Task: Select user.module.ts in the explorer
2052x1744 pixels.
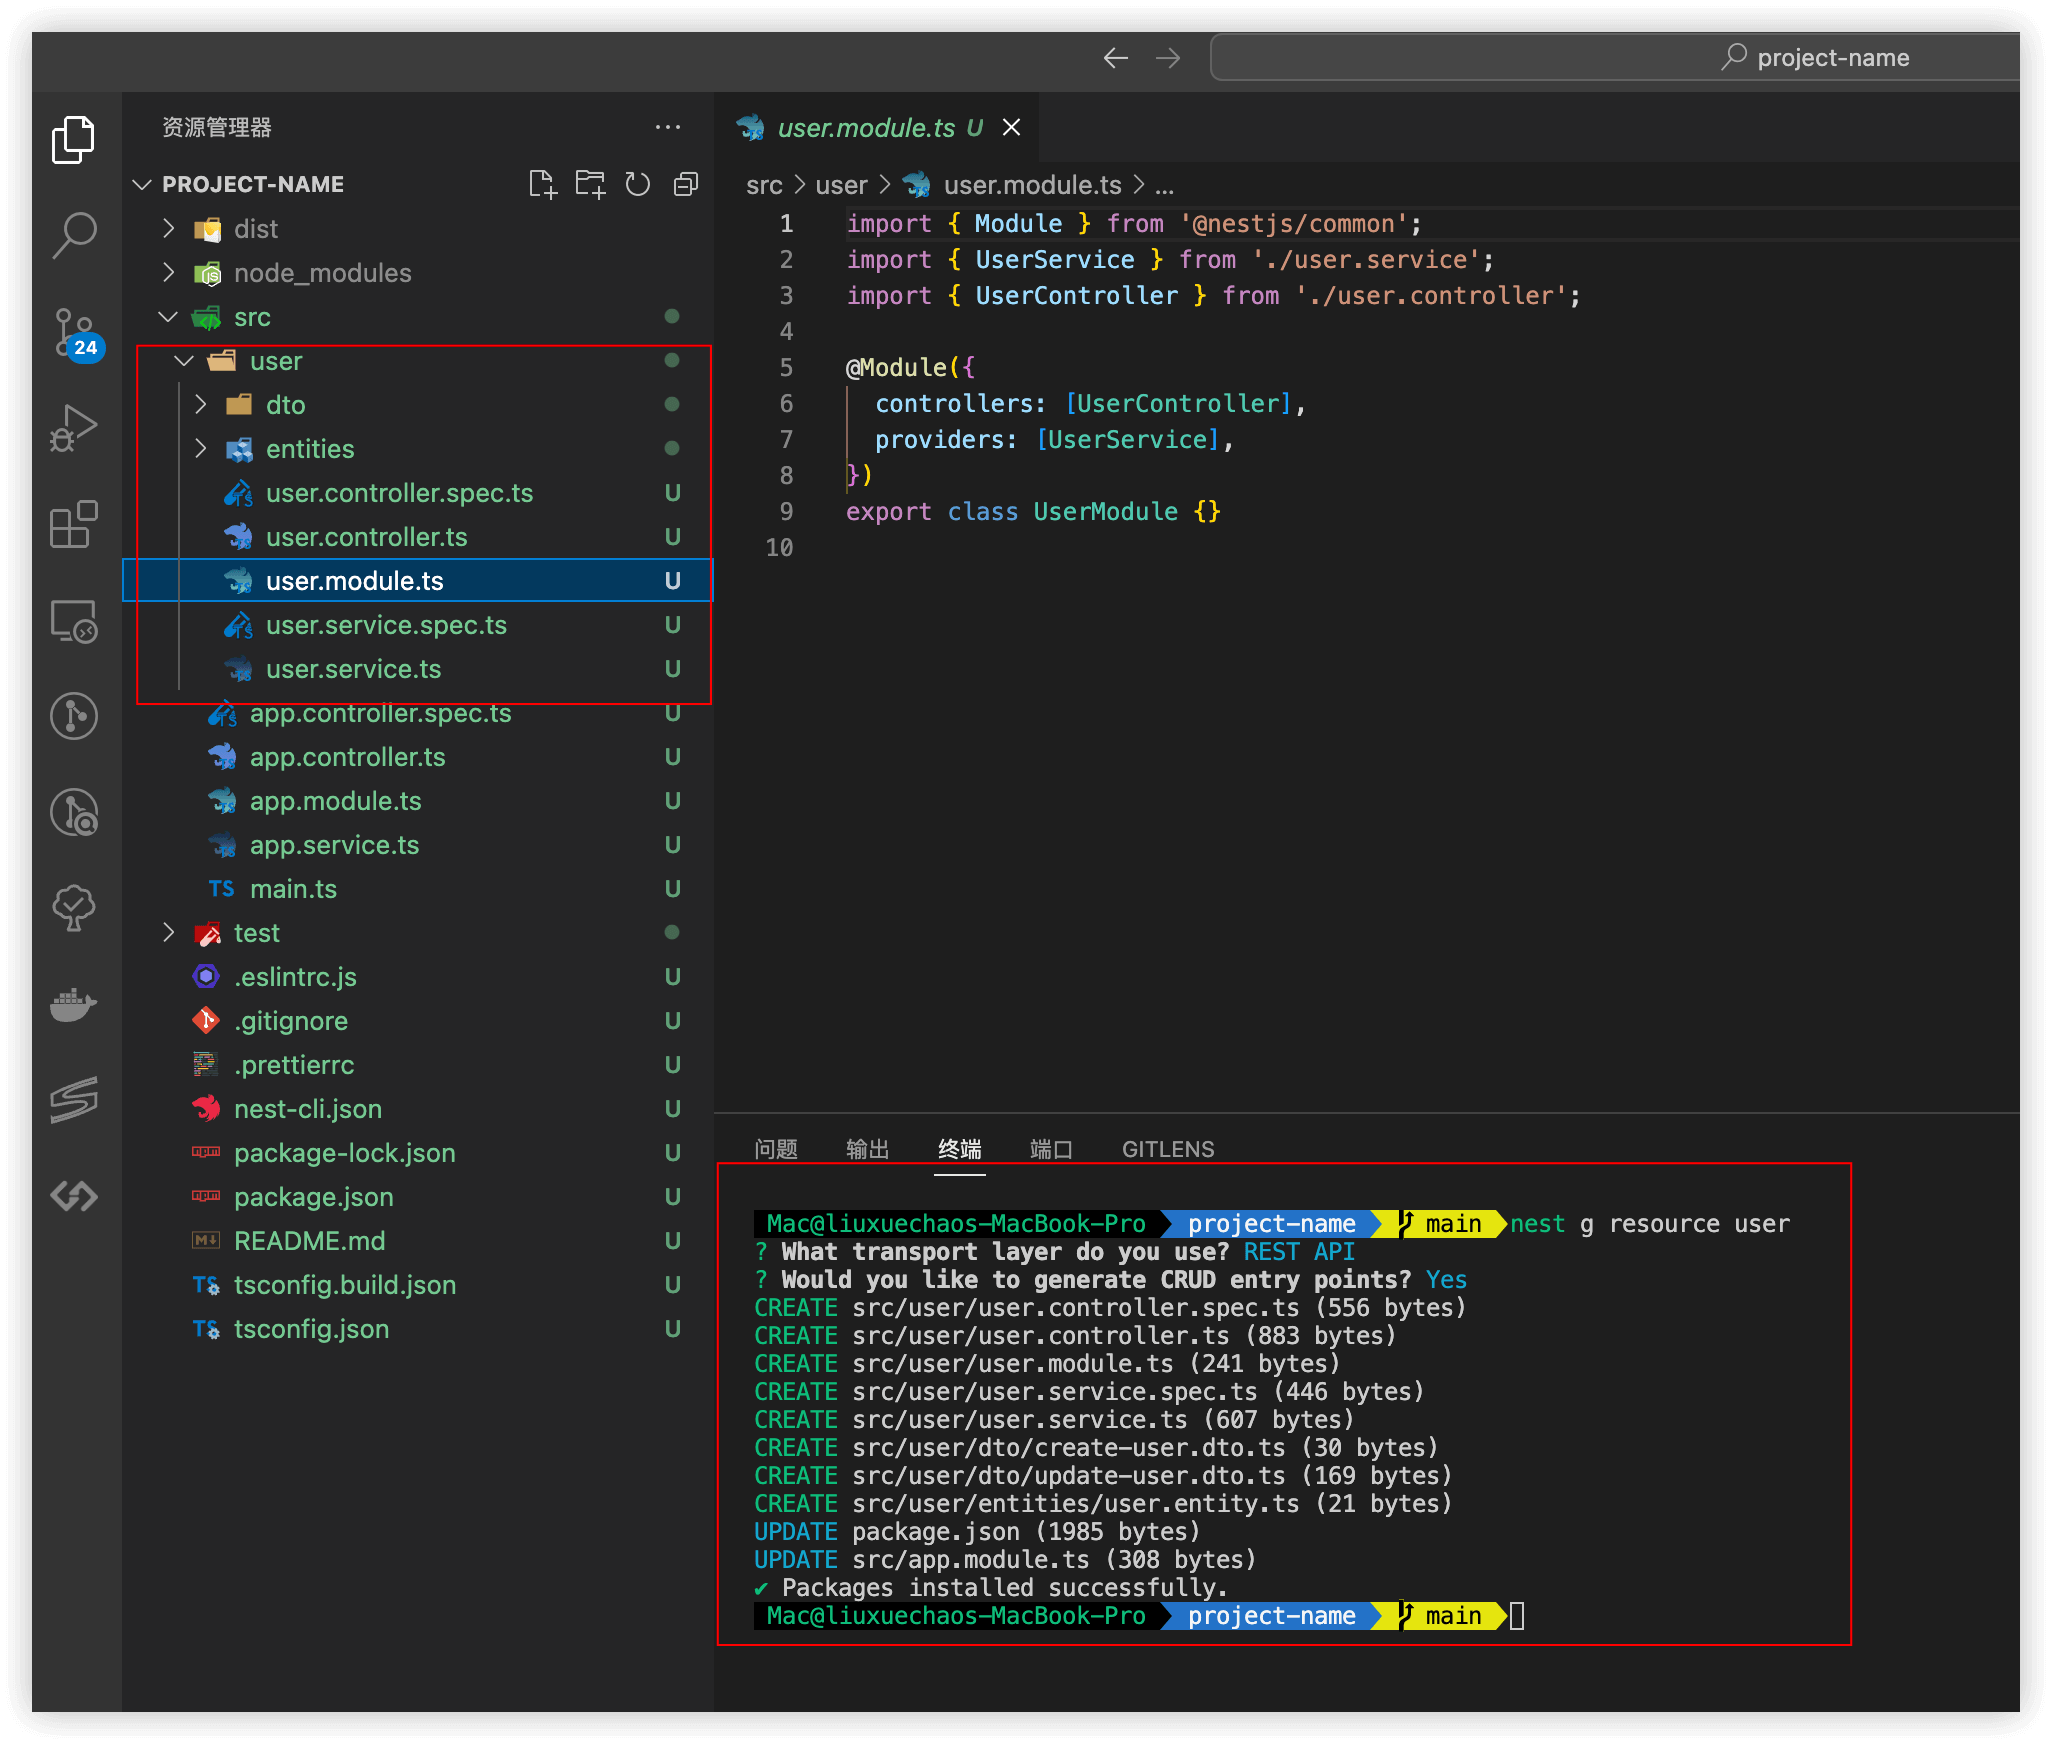Action: pos(417,581)
